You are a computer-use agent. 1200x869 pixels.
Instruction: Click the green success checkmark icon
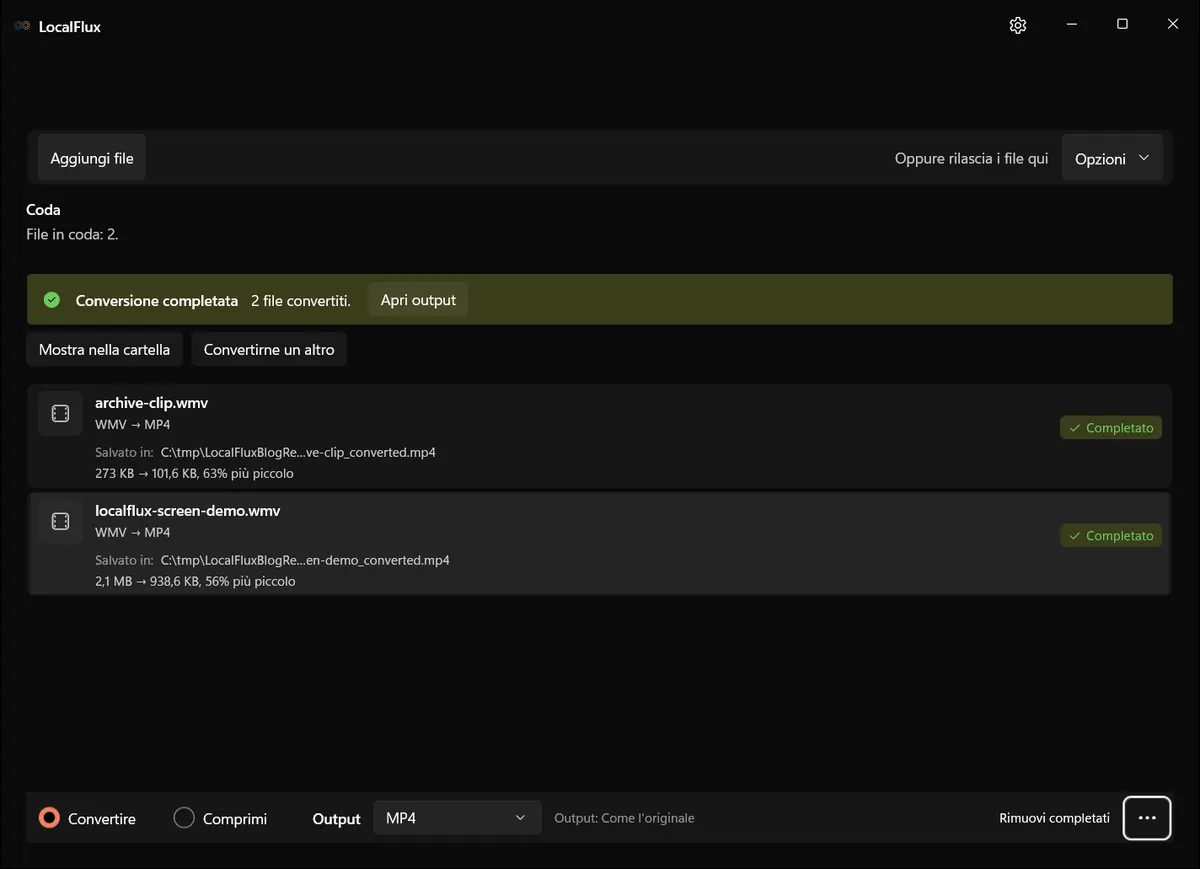[x=52, y=300]
